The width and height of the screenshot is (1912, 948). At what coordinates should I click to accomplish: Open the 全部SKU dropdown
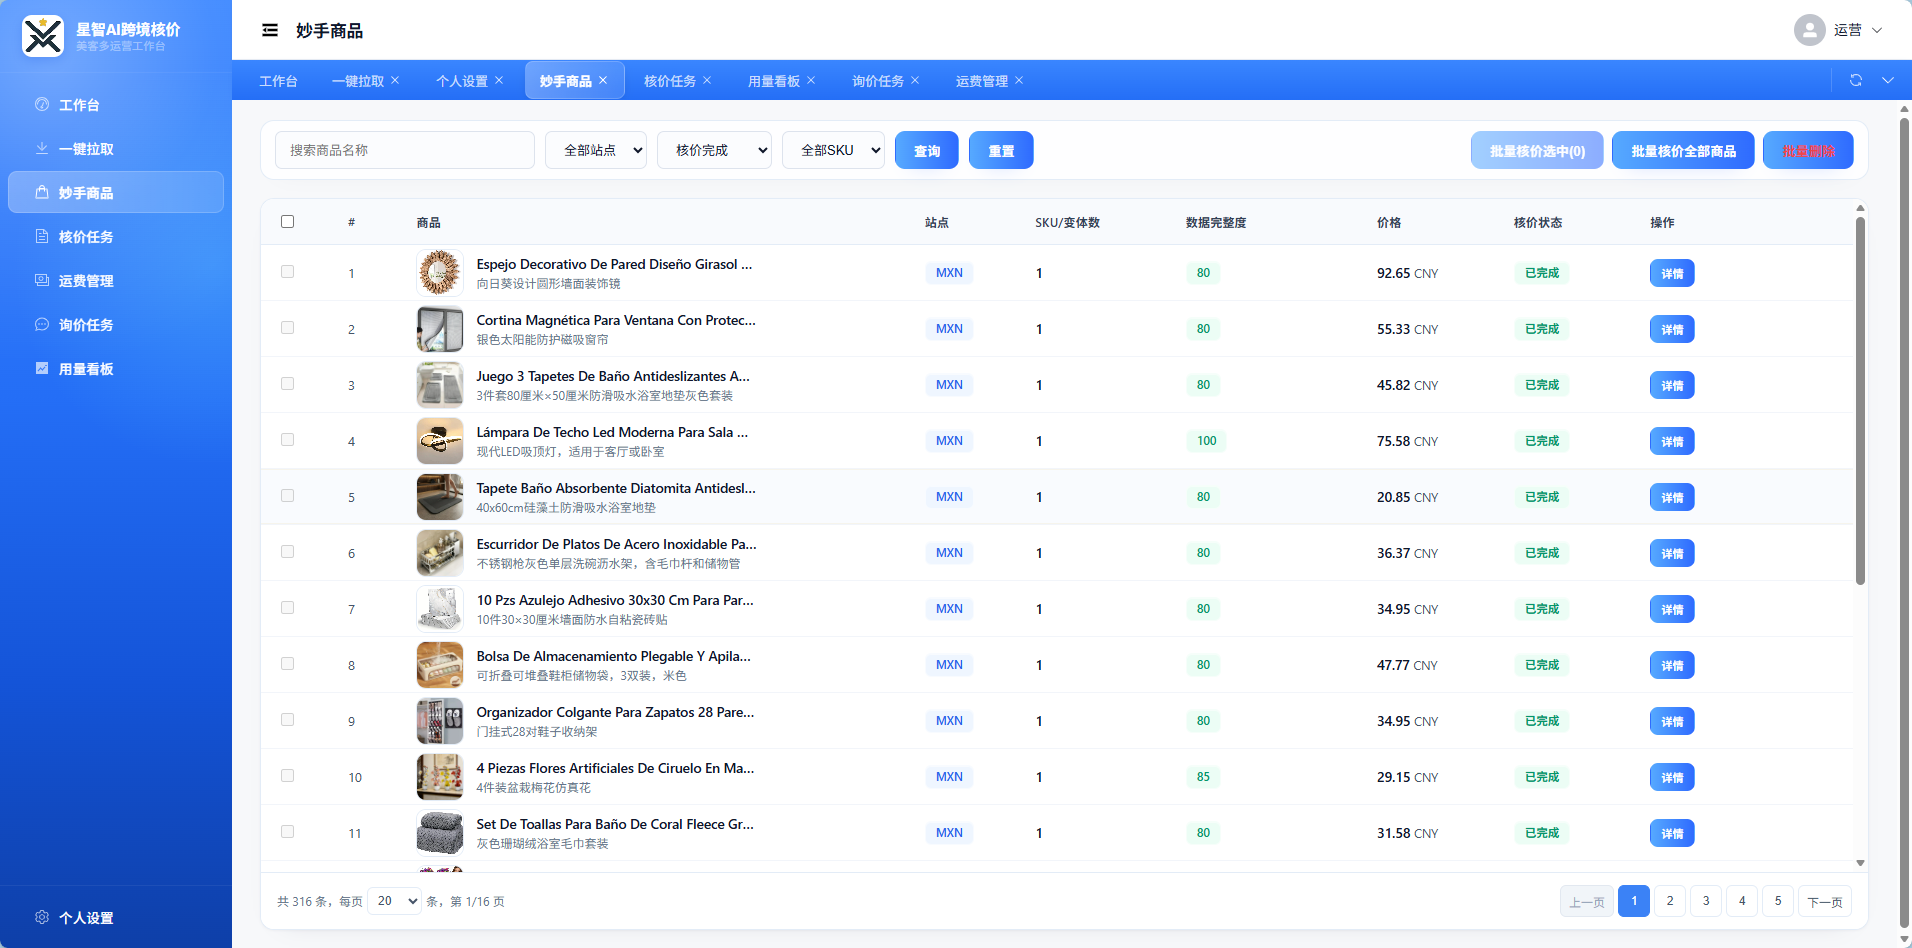pyautogui.click(x=833, y=150)
